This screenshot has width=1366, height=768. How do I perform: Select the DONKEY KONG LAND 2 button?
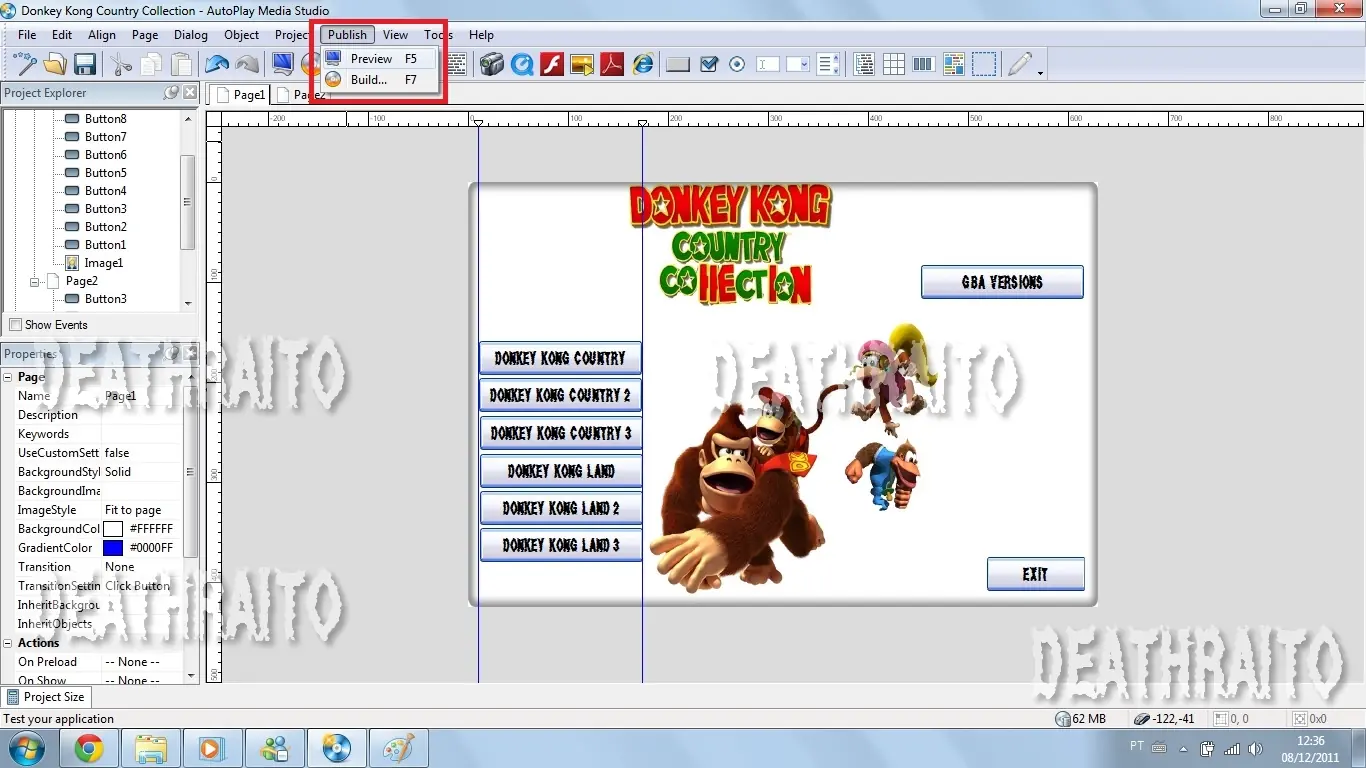click(560, 508)
